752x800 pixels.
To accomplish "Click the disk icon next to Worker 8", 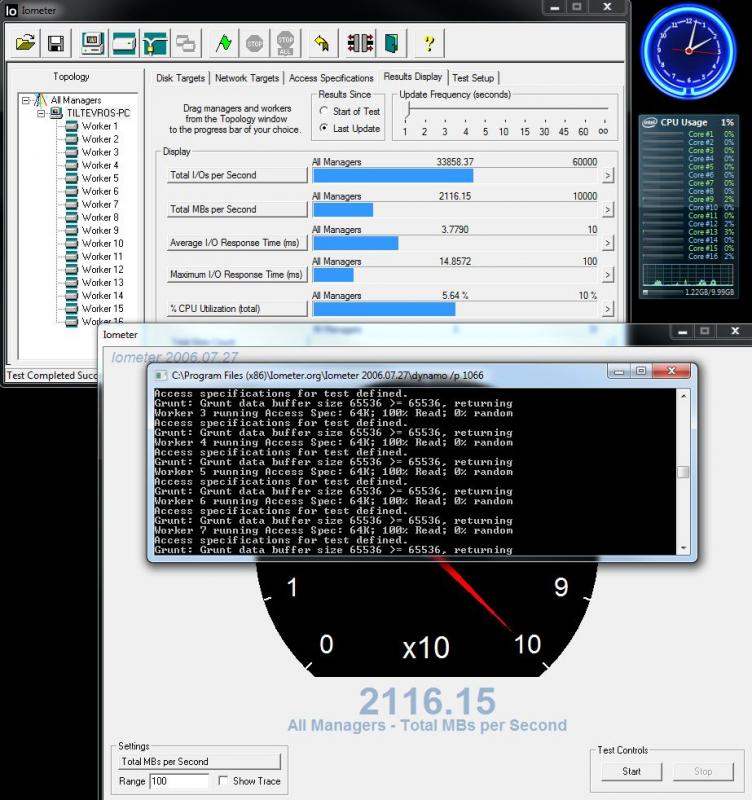I will click(x=72, y=217).
